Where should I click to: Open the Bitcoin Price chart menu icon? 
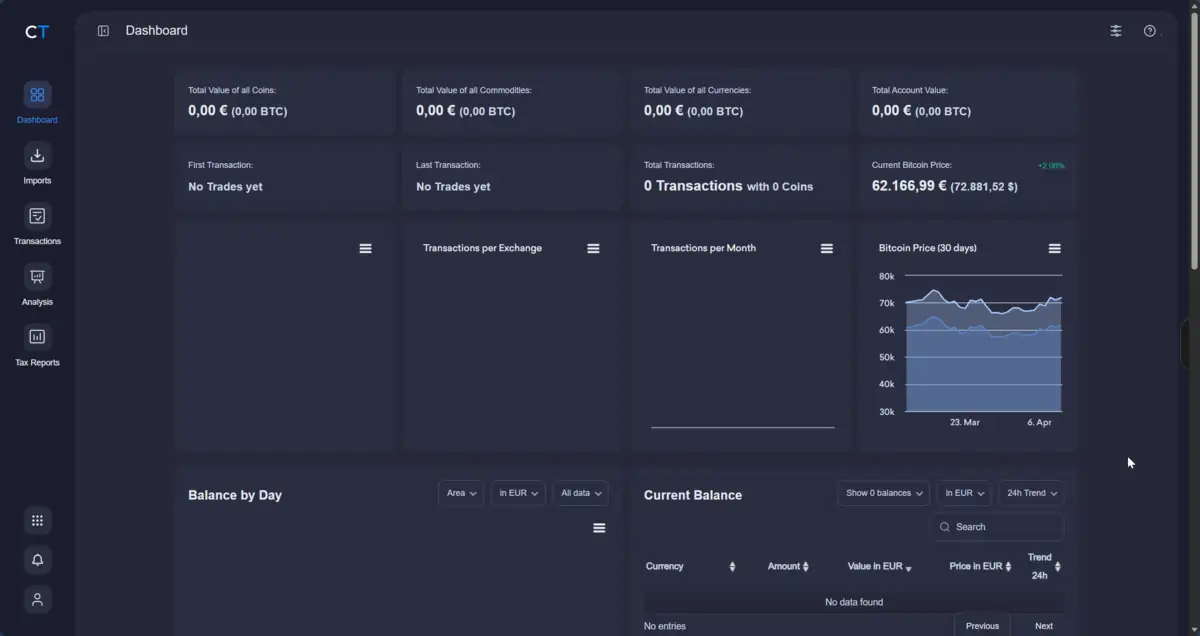pyautogui.click(x=1054, y=247)
